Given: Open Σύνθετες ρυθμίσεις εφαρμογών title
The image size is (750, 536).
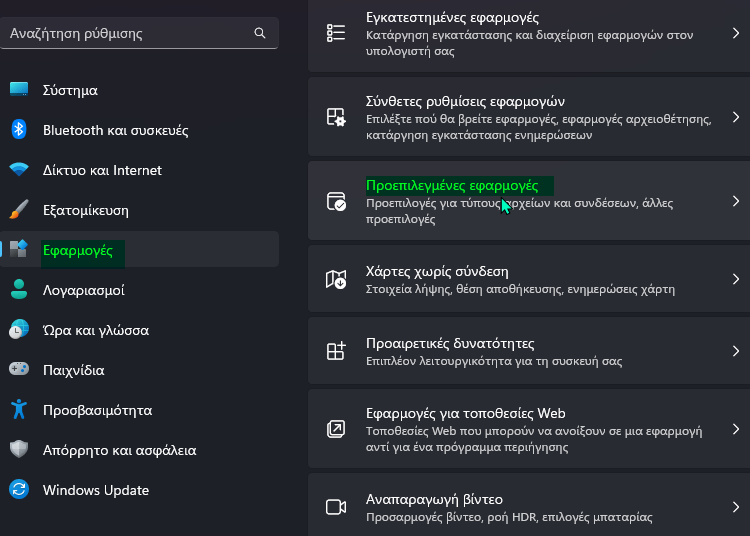Looking at the screenshot, I should coord(465,101).
